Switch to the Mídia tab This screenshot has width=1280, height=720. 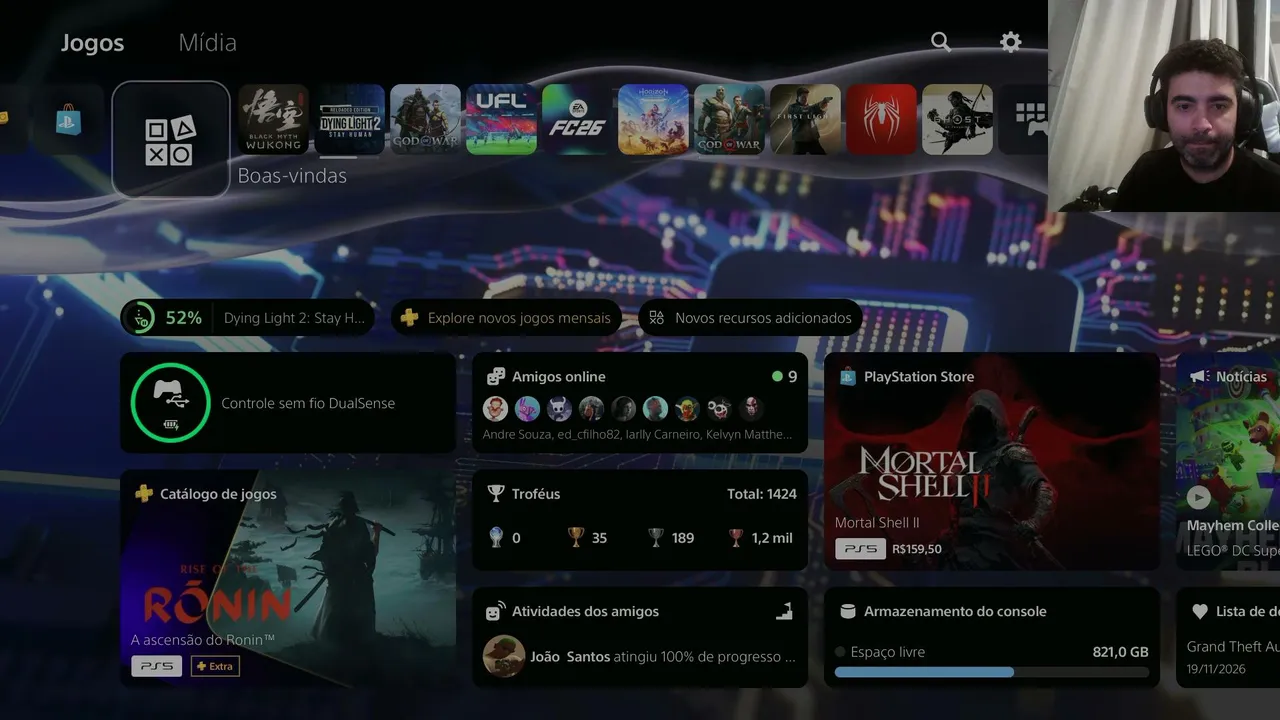207,43
